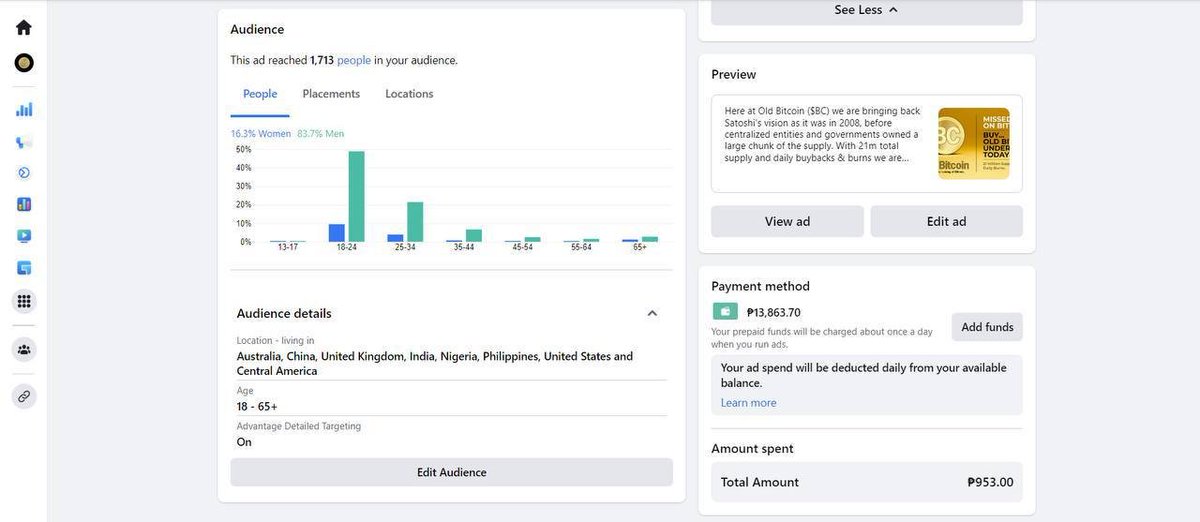
Task: Click the circular arrow icon in sidebar
Action: coord(24,173)
